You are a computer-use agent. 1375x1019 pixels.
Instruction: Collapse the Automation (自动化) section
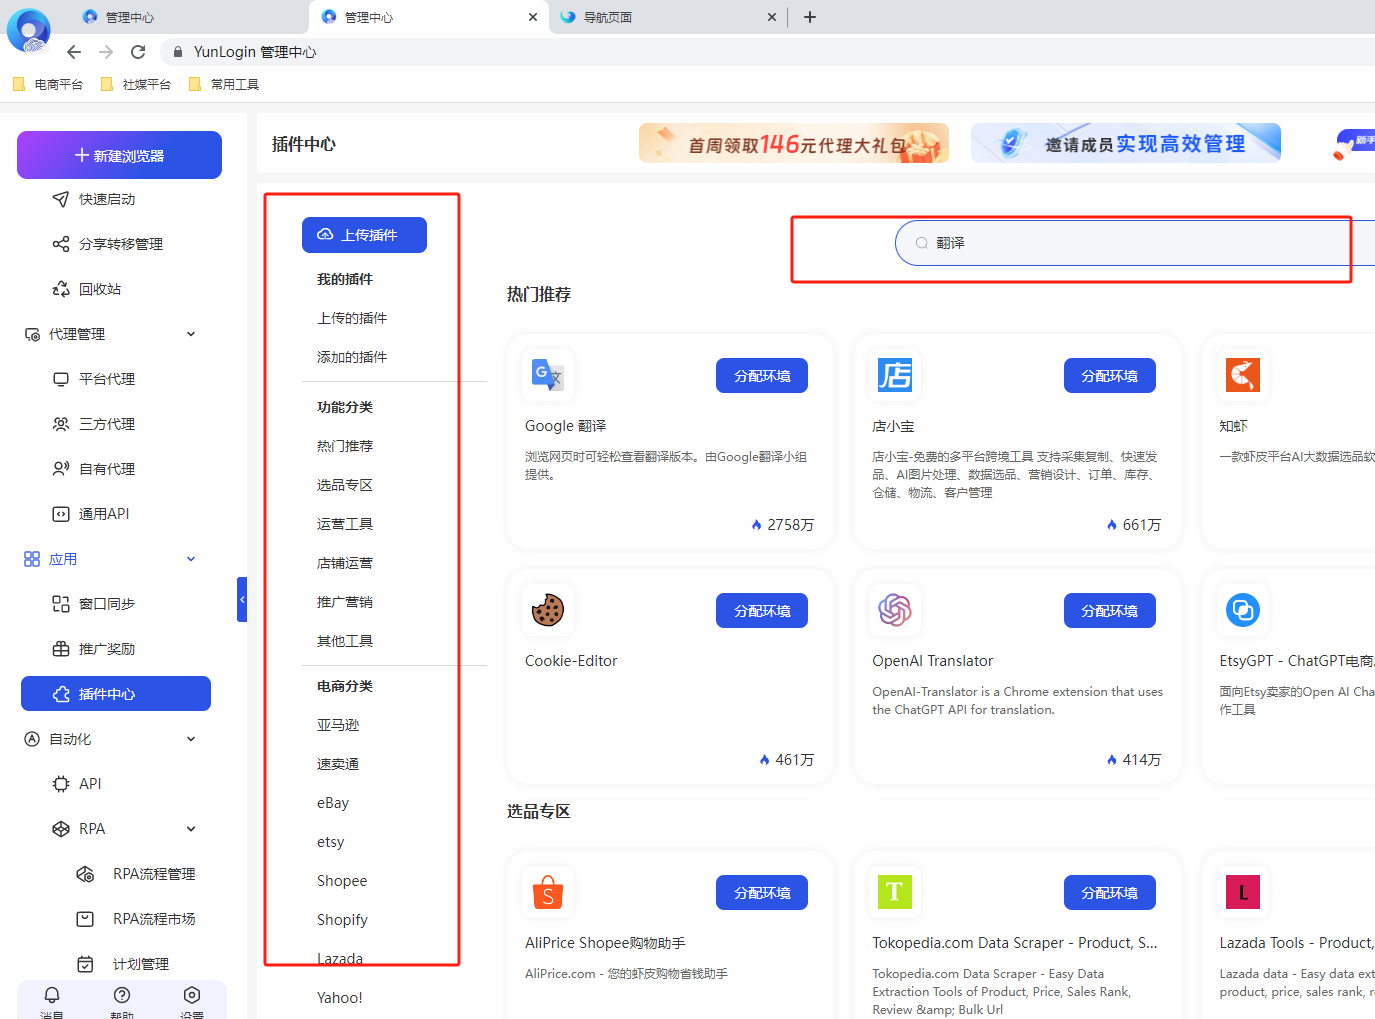191,739
